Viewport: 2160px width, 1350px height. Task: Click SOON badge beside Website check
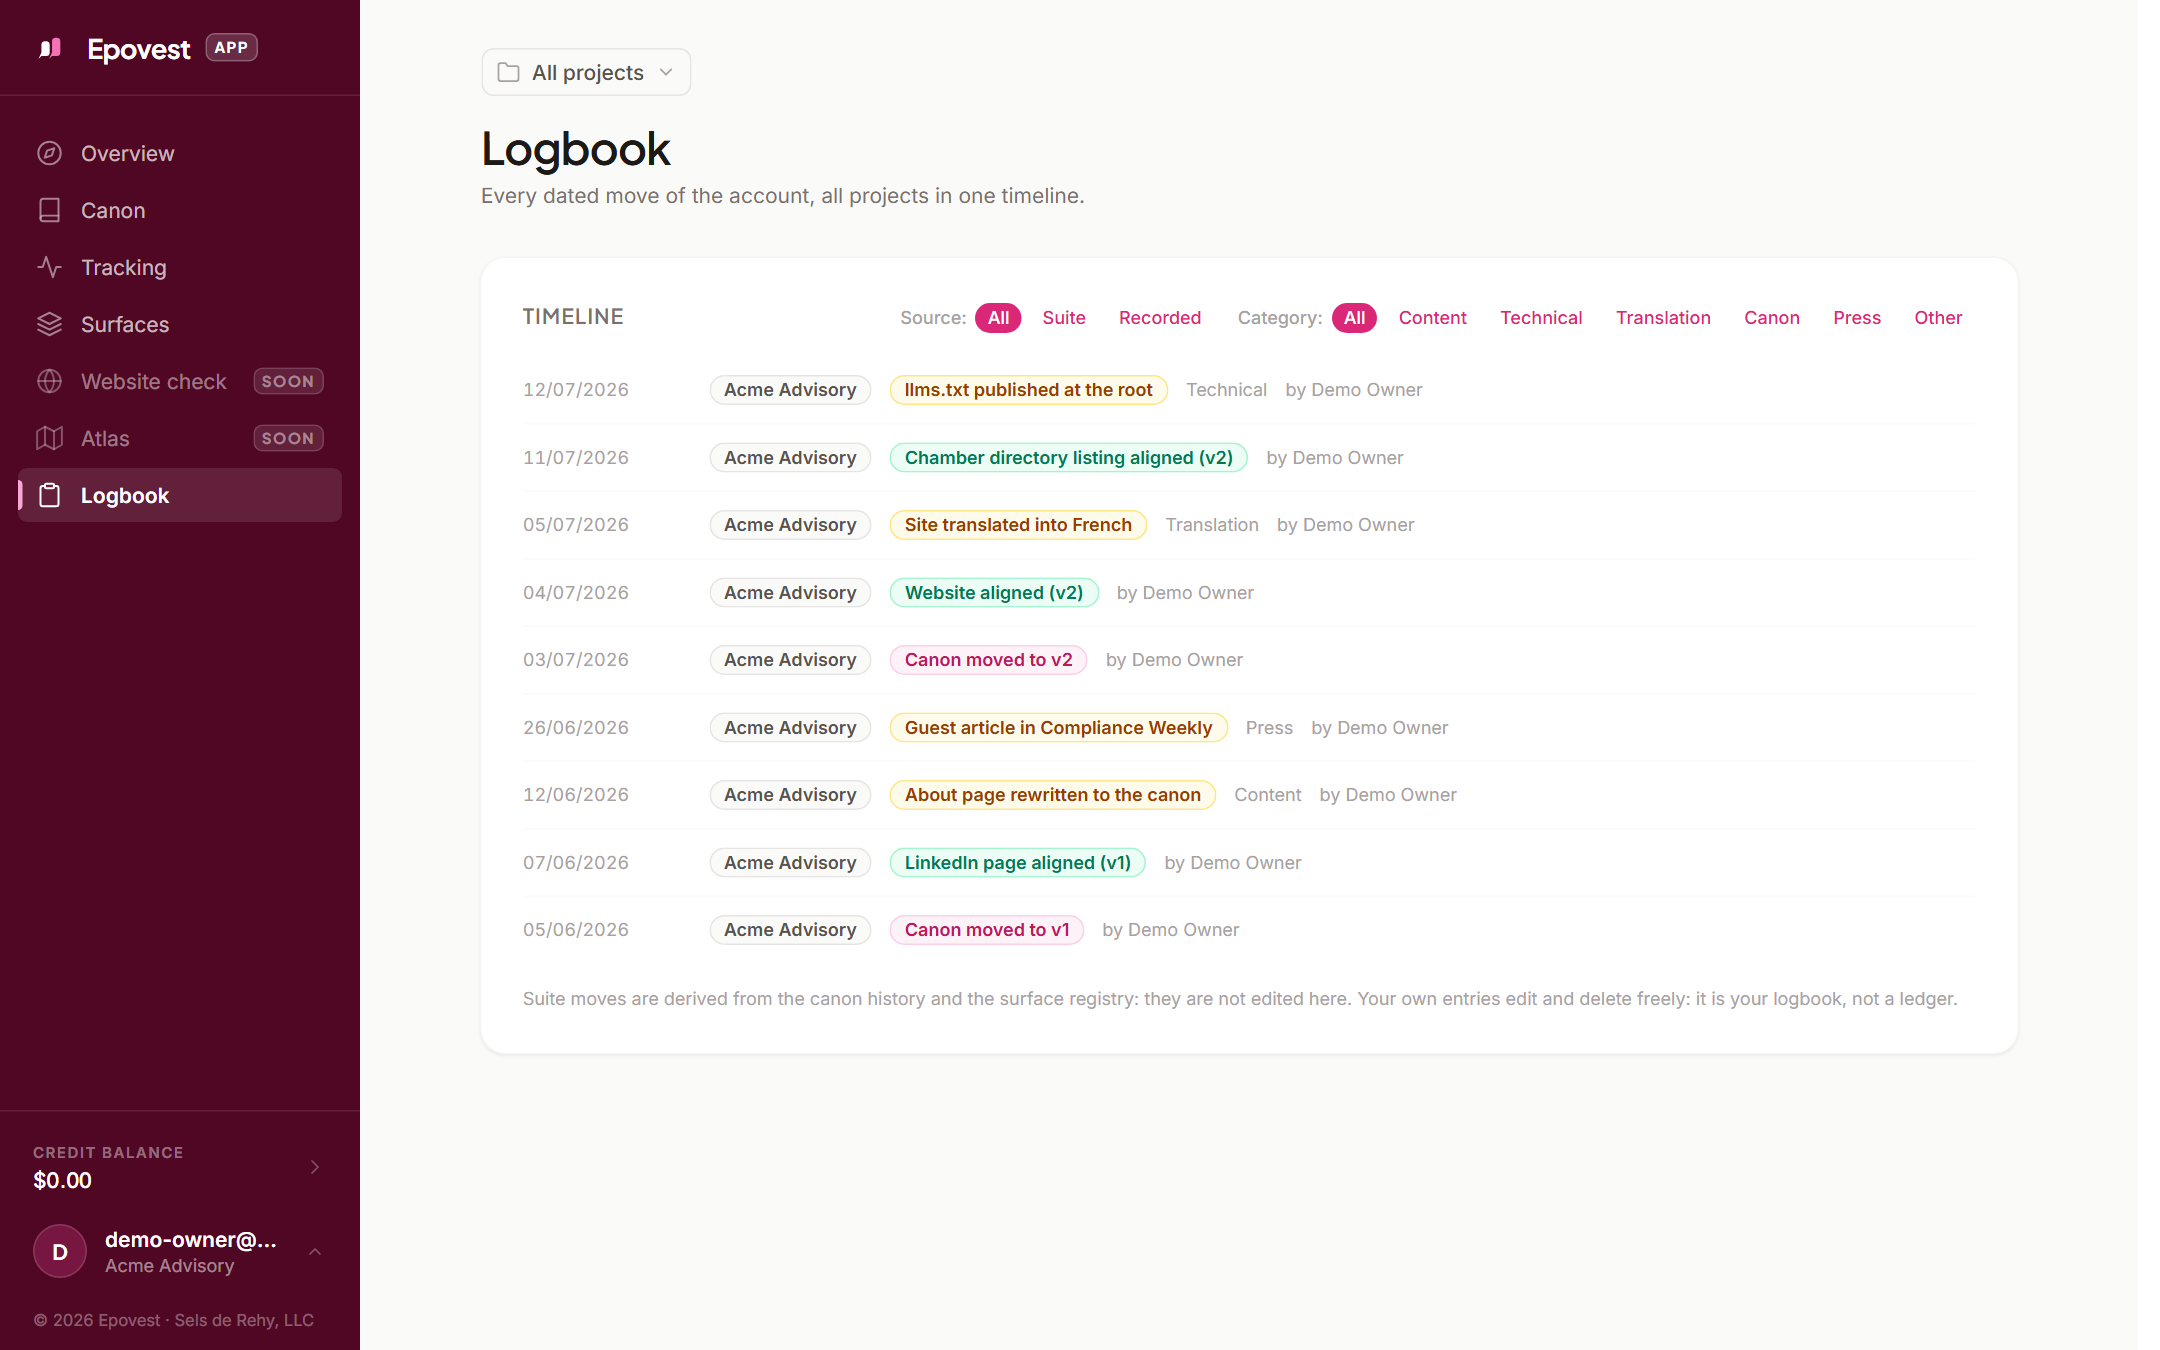coord(288,381)
